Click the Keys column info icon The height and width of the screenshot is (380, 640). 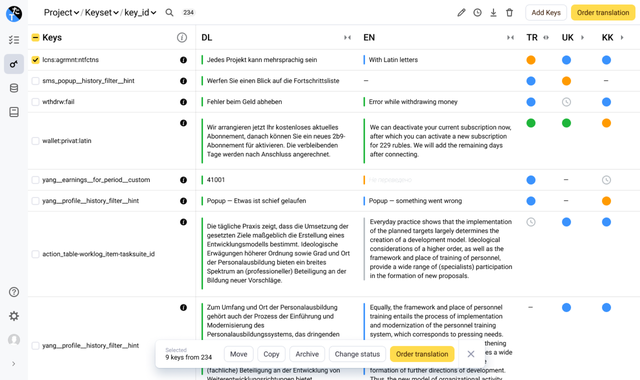pyautogui.click(x=182, y=38)
